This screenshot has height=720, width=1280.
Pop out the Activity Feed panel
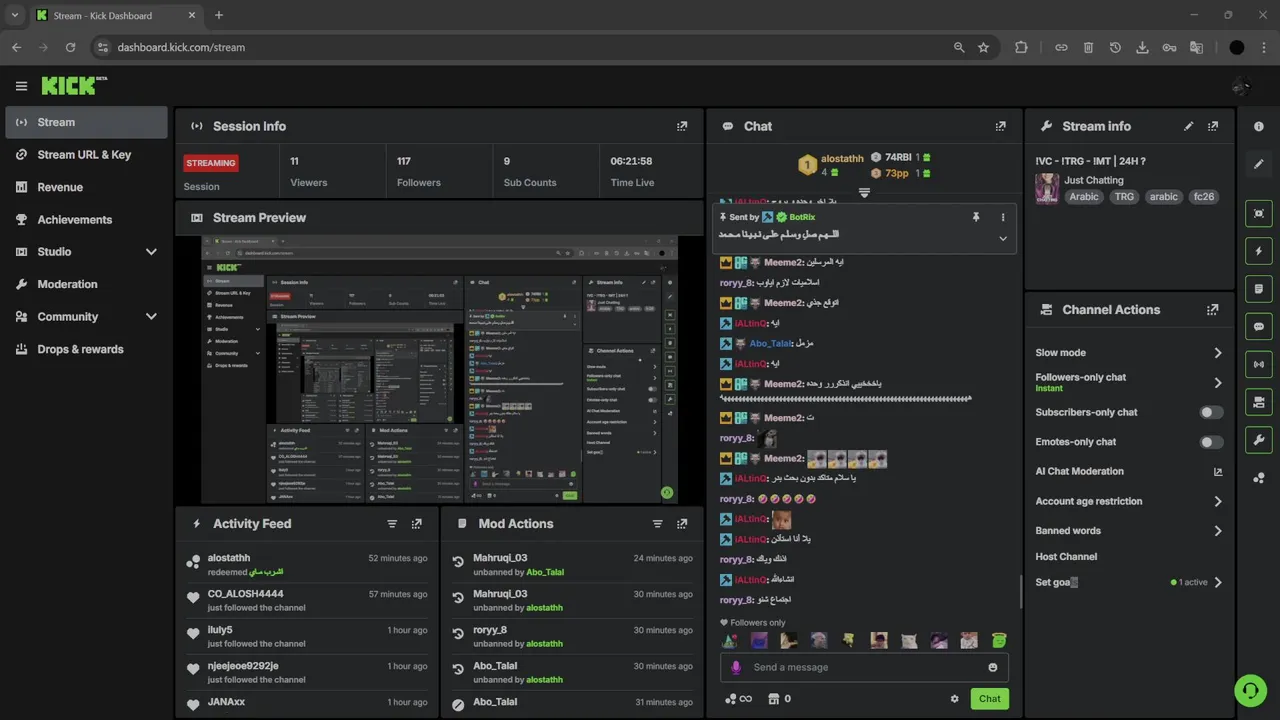point(417,523)
